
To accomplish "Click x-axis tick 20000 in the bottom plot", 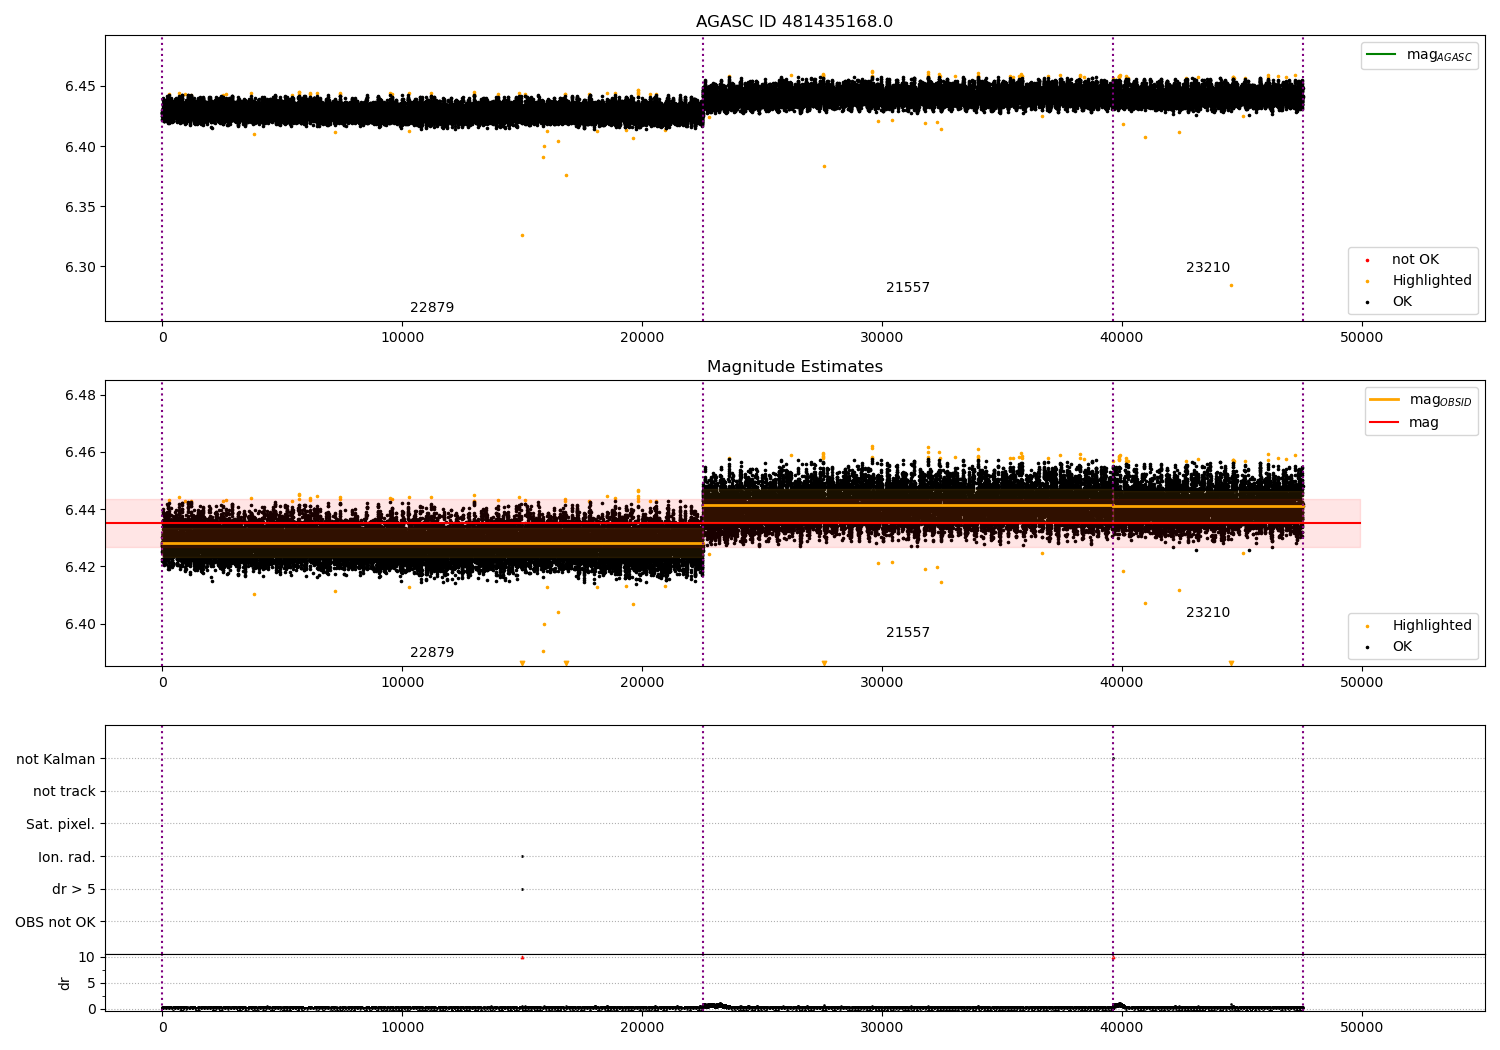I will point(641,1026).
